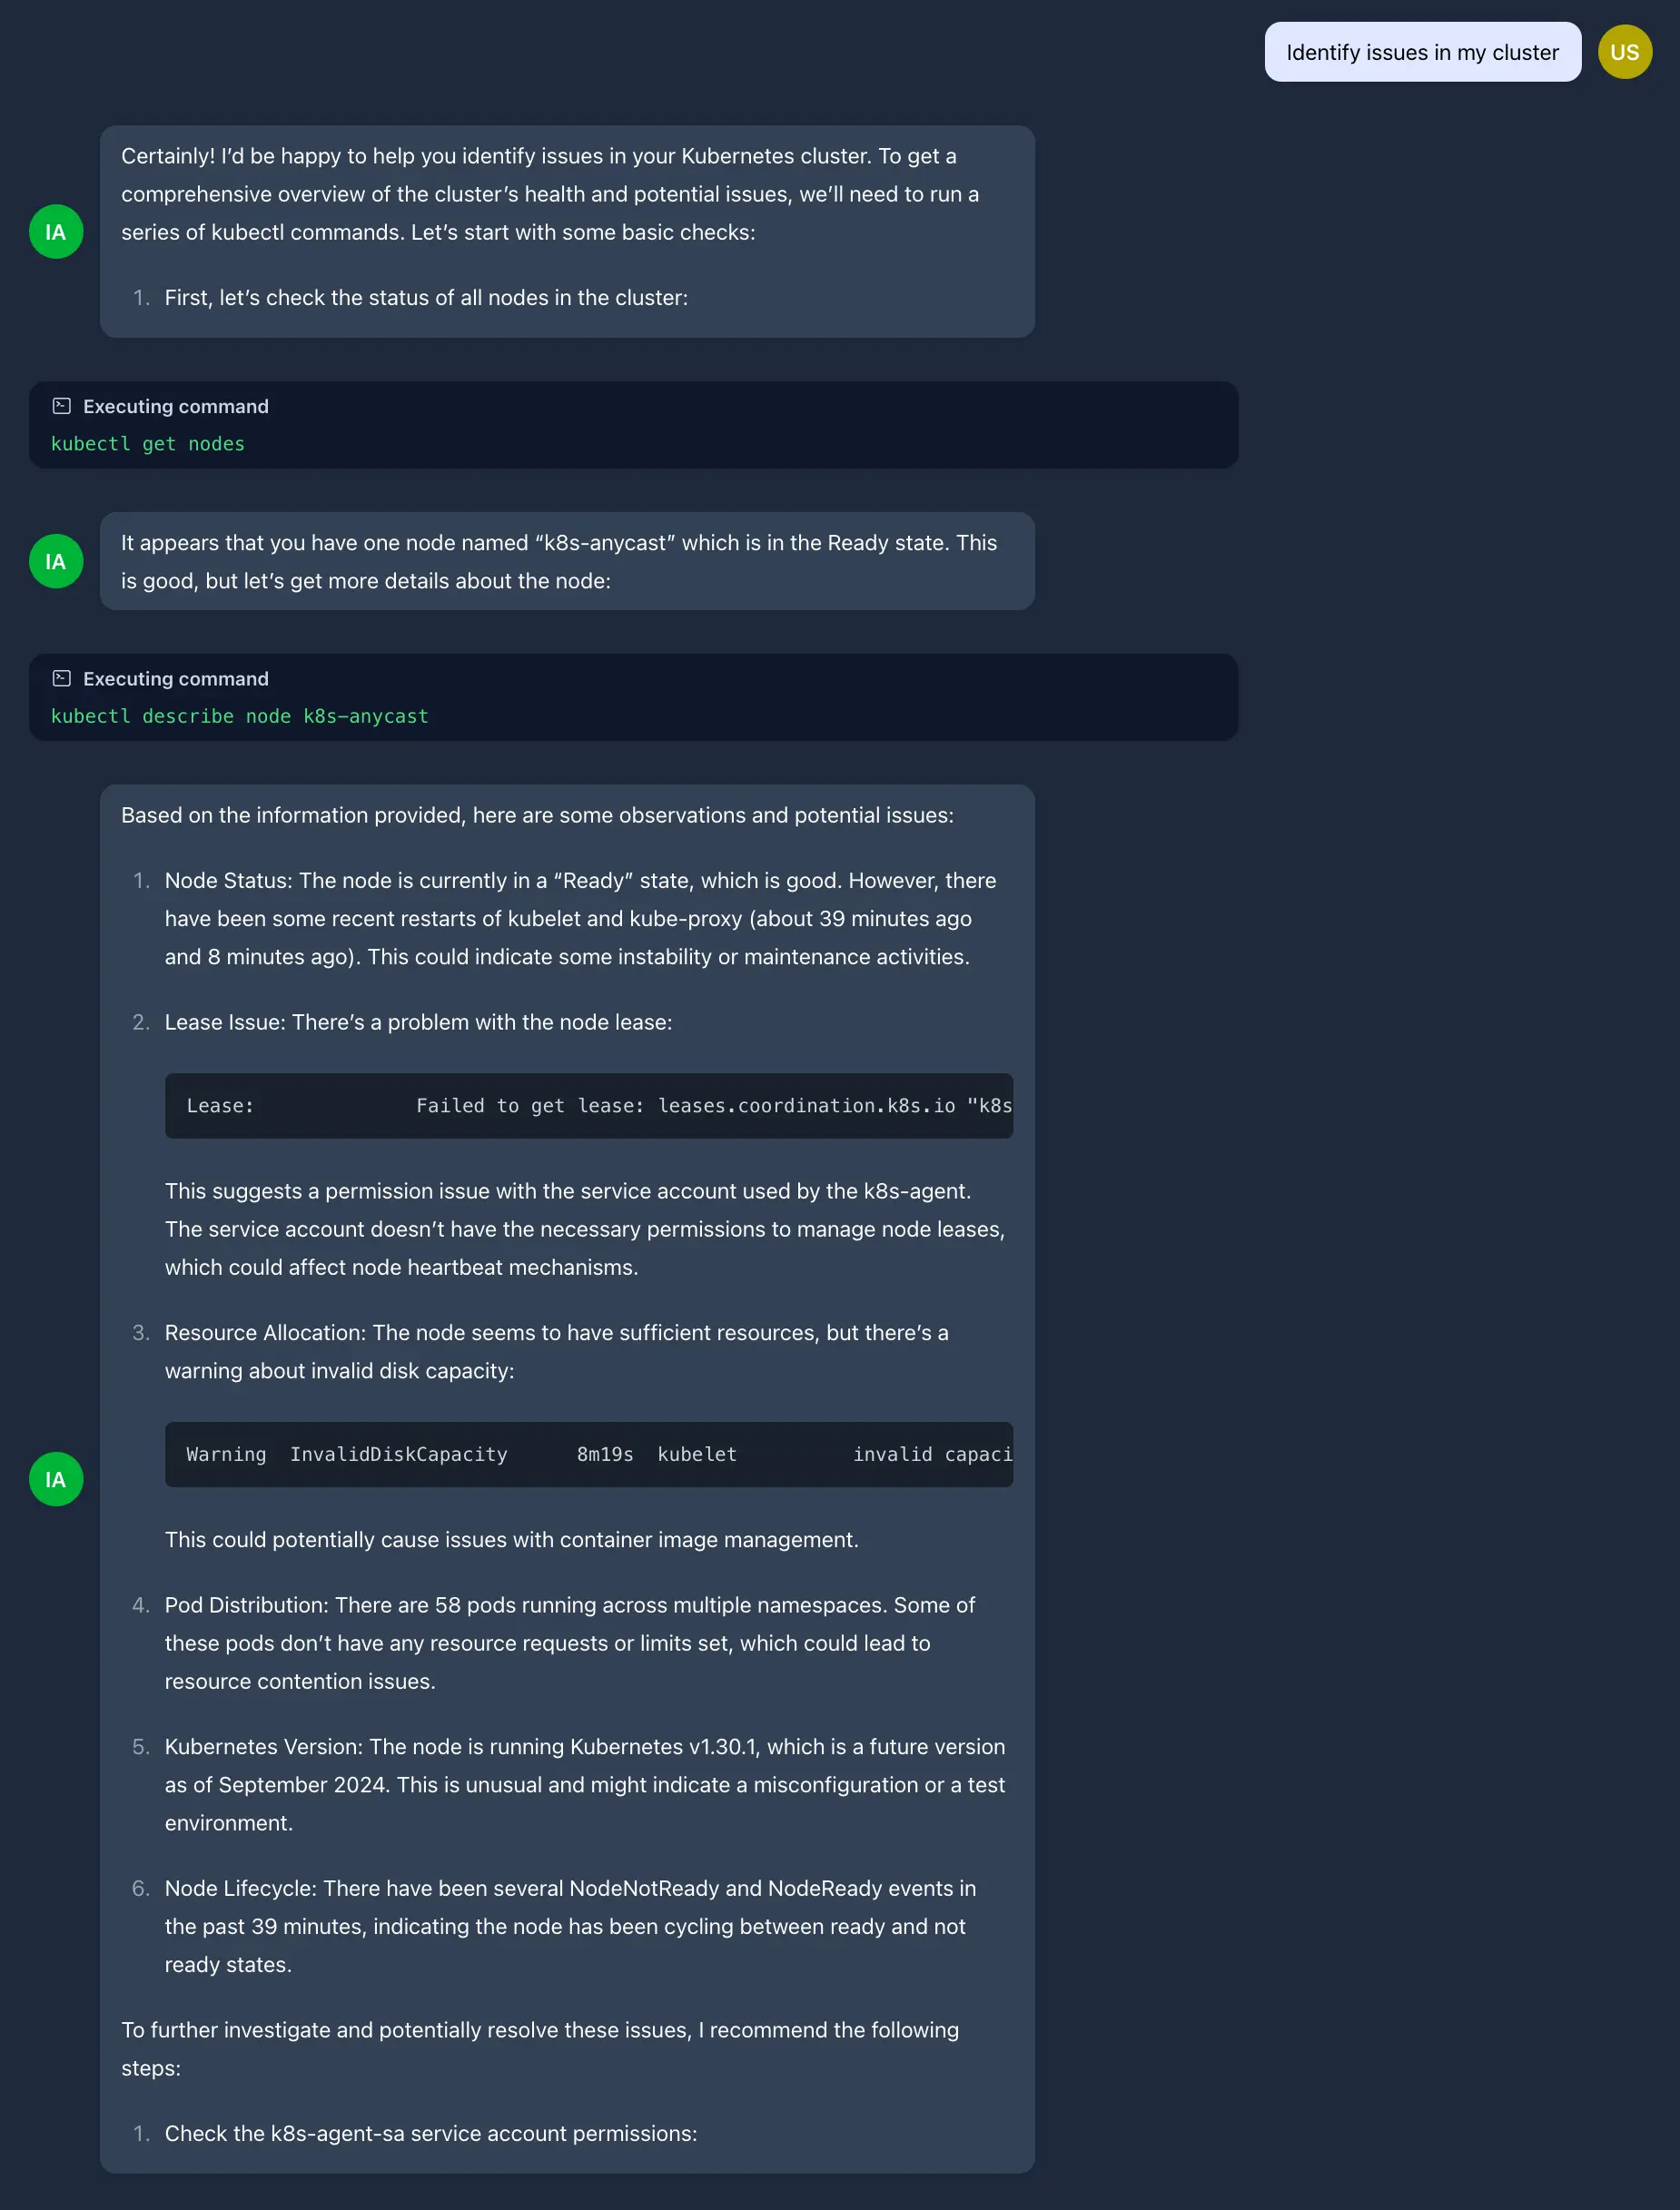Click the IA avatar beside the observations list
Viewport: 1680px width, 2210px height.
pos(56,1479)
